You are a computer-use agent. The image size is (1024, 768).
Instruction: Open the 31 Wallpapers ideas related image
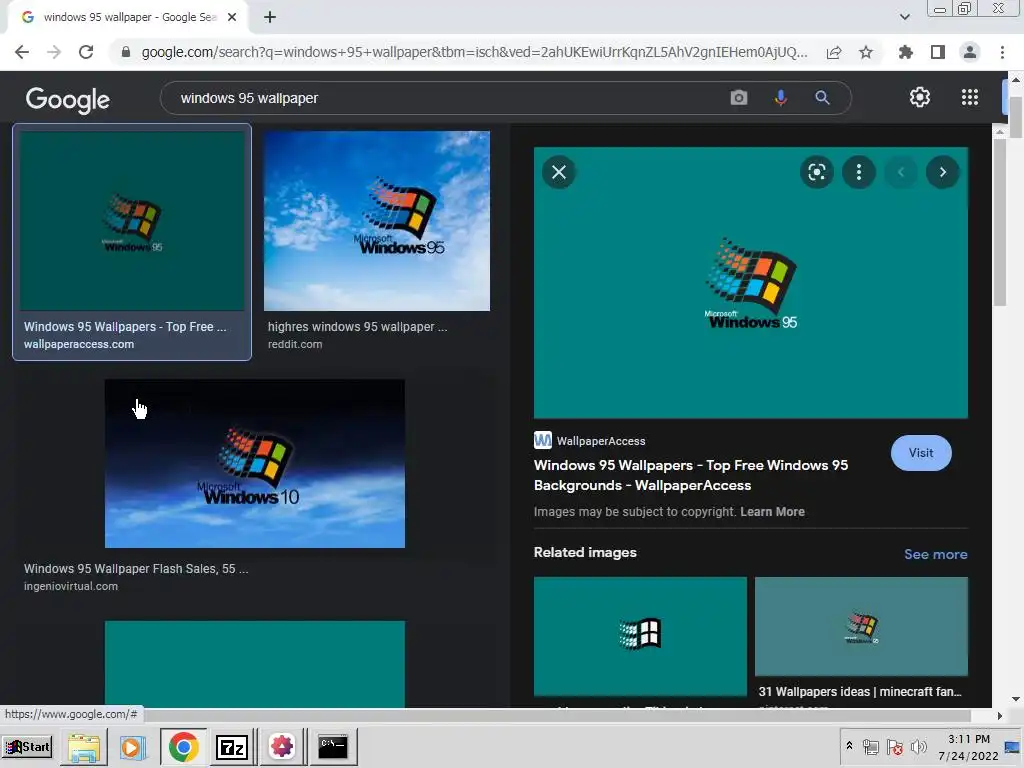[861, 626]
